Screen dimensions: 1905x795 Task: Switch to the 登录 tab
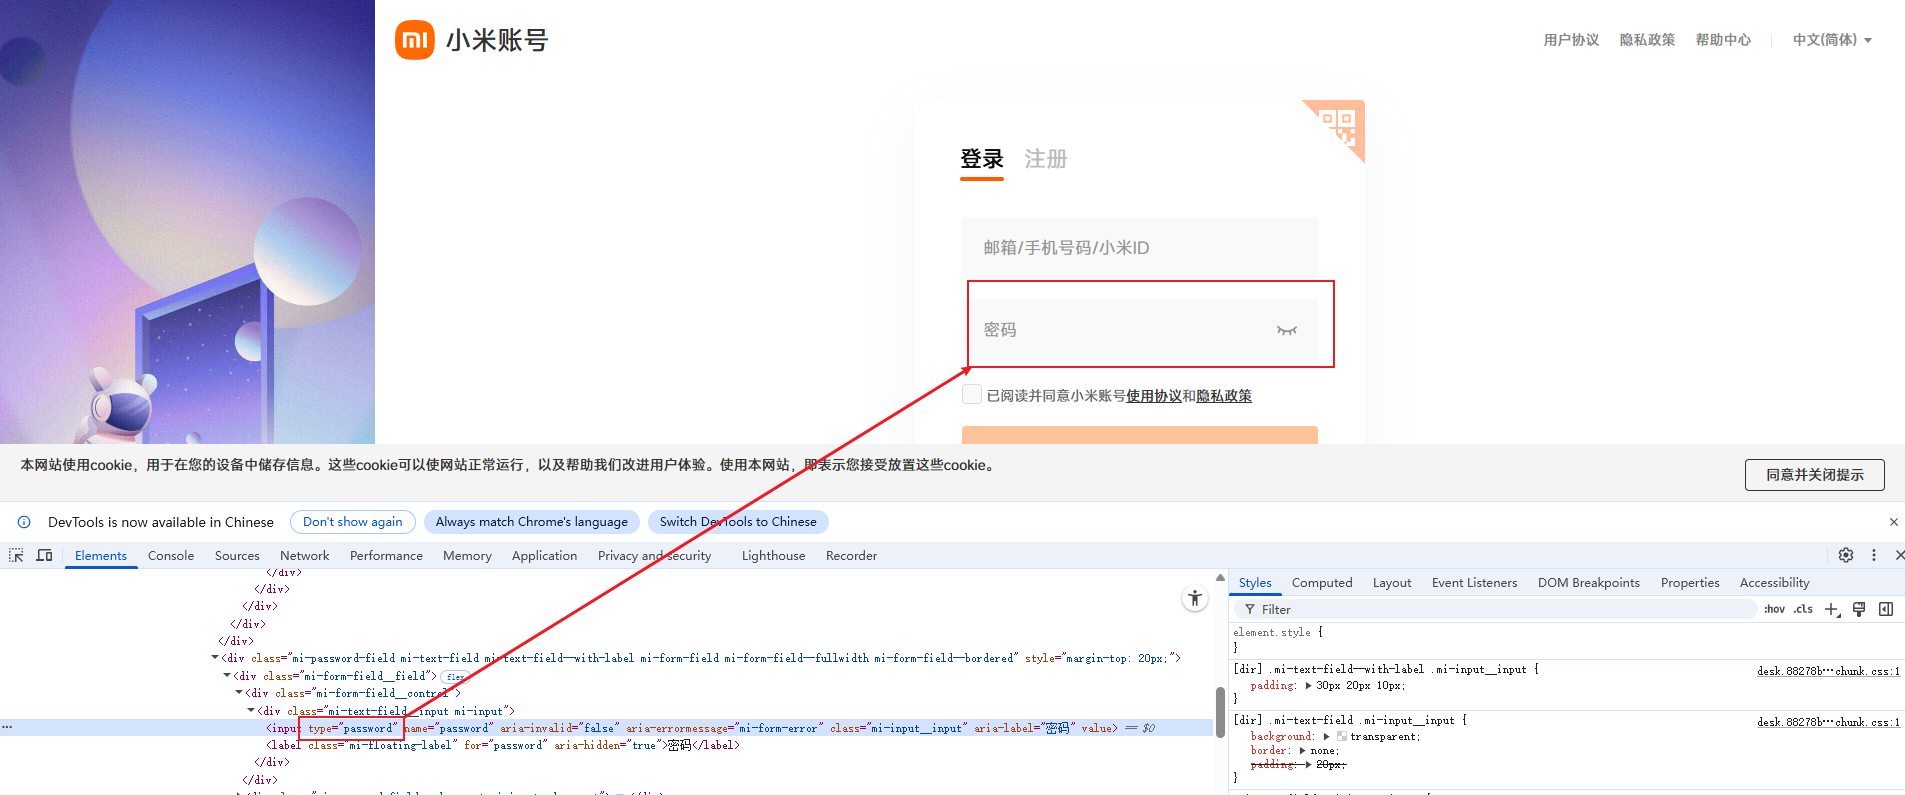982,159
